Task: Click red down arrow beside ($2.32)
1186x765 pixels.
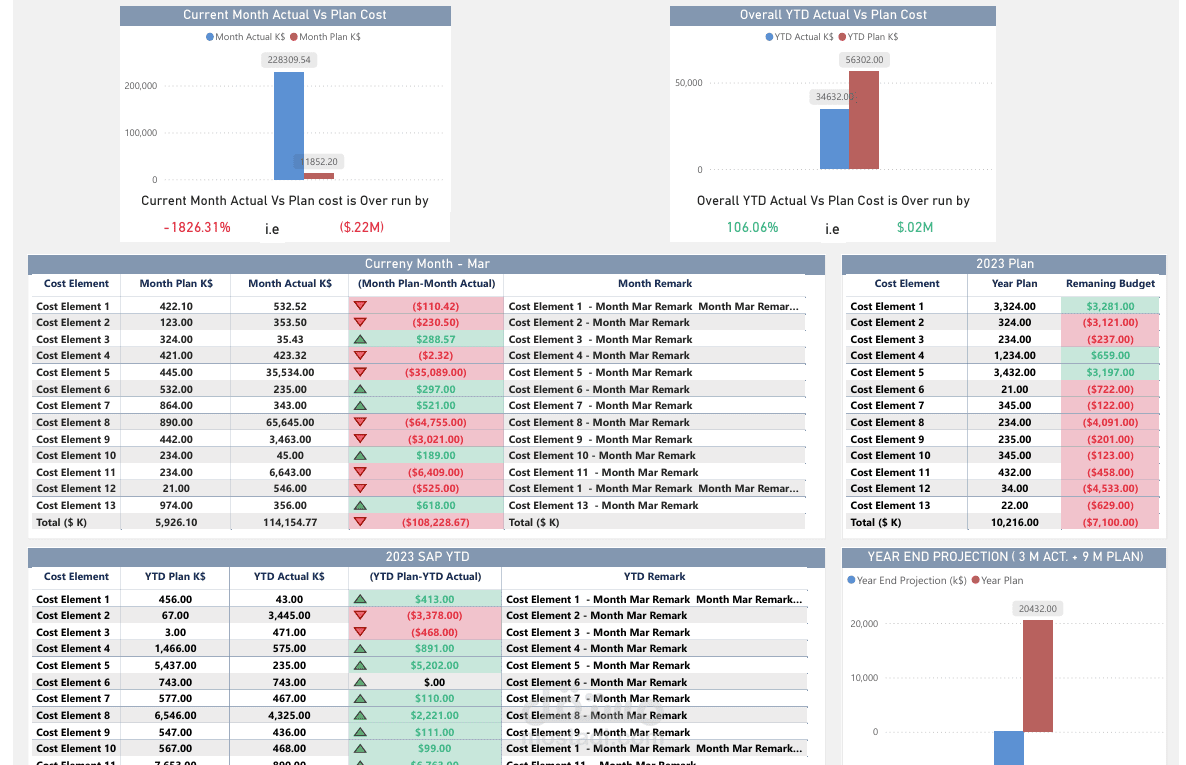Action: (x=360, y=356)
